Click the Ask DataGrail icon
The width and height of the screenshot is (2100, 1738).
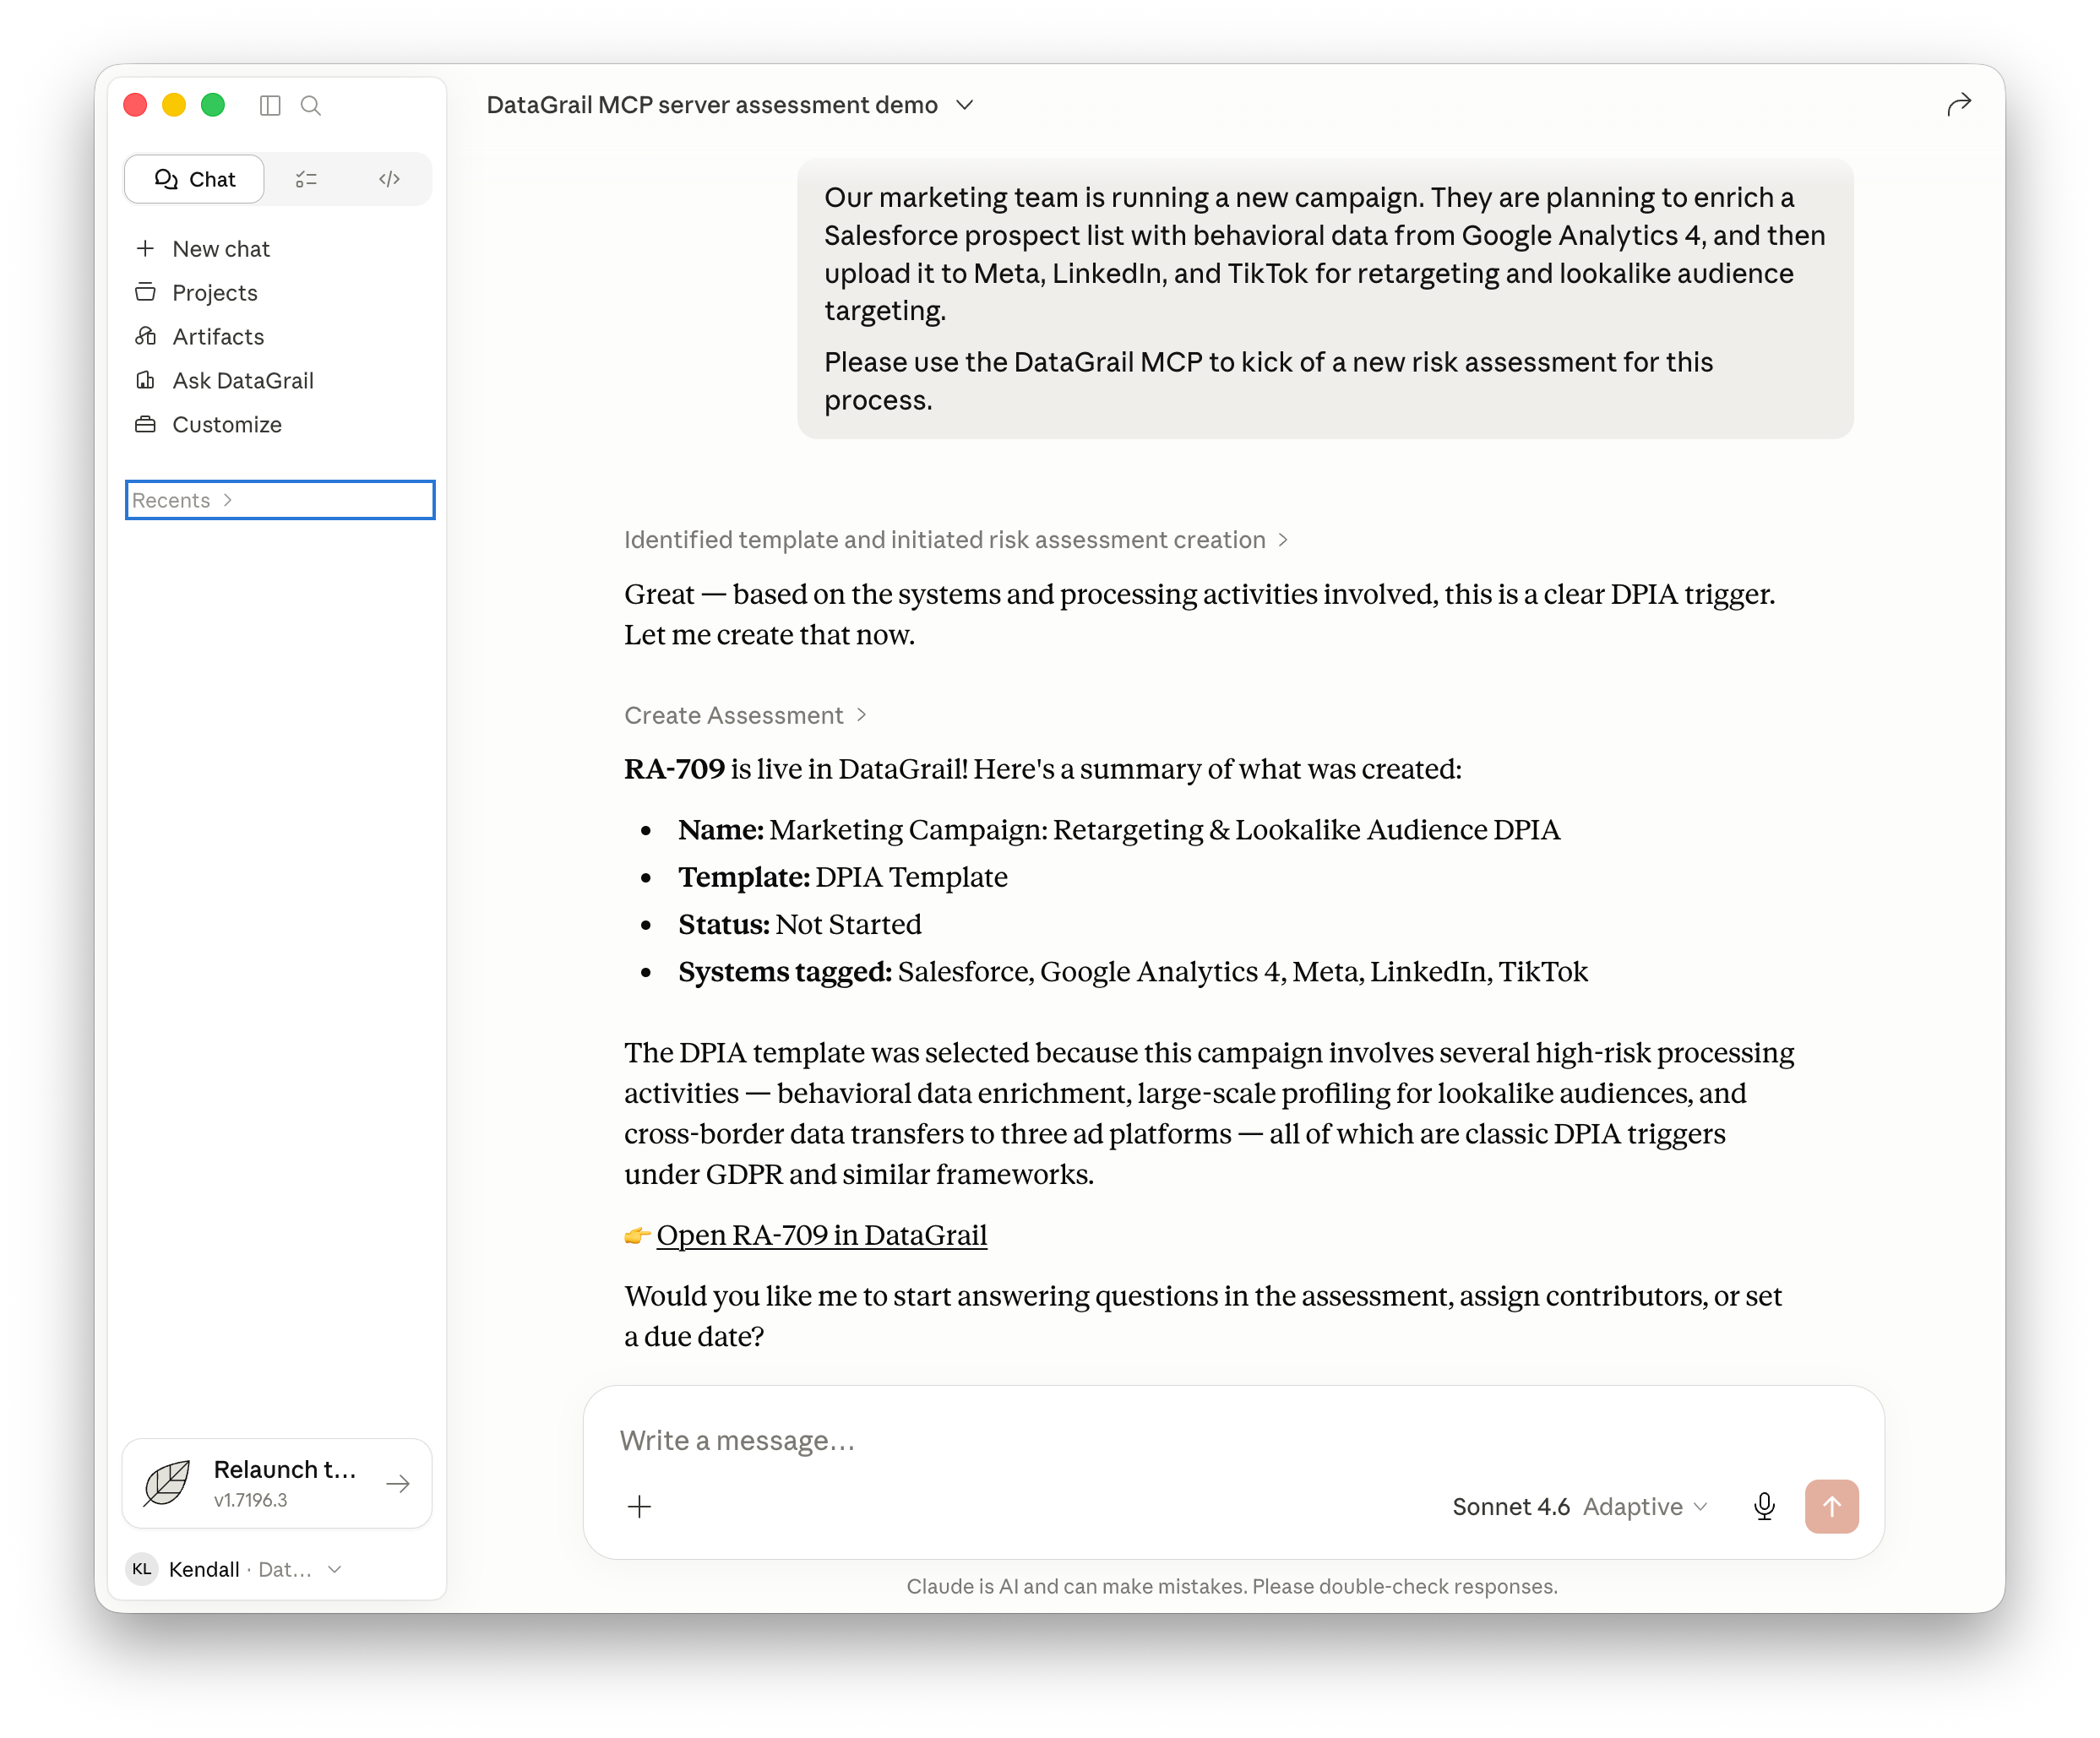(145, 380)
